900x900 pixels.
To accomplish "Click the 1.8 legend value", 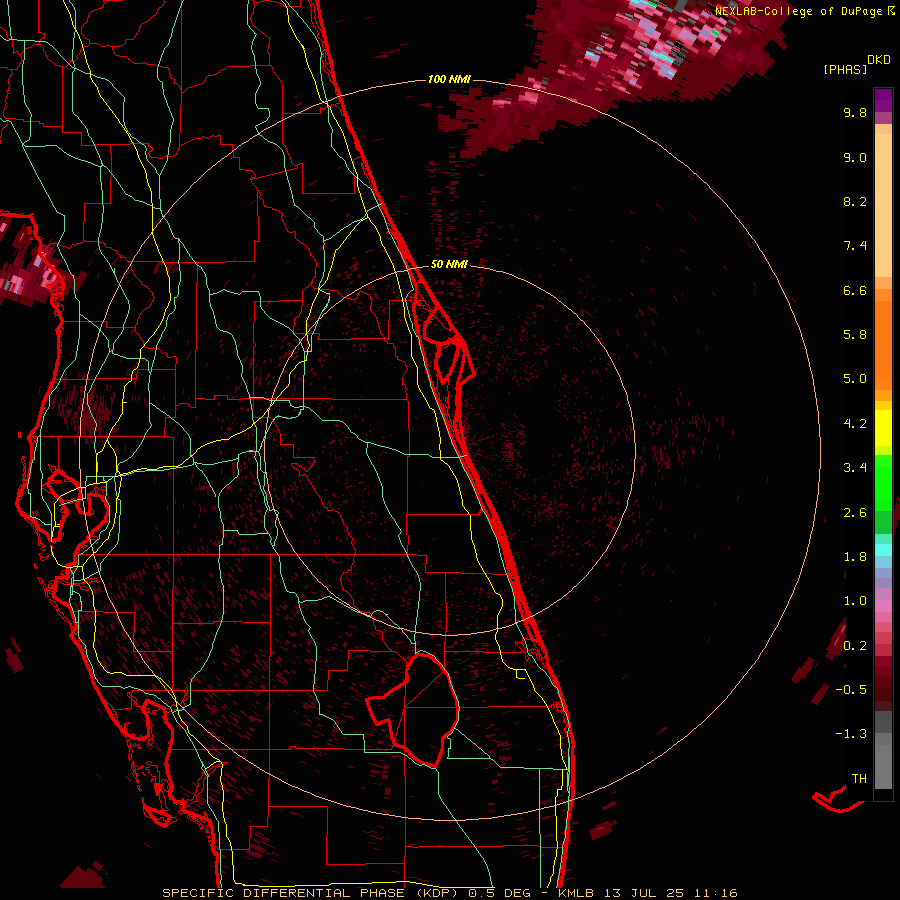I will pyautogui.click(x=855, y=557).
